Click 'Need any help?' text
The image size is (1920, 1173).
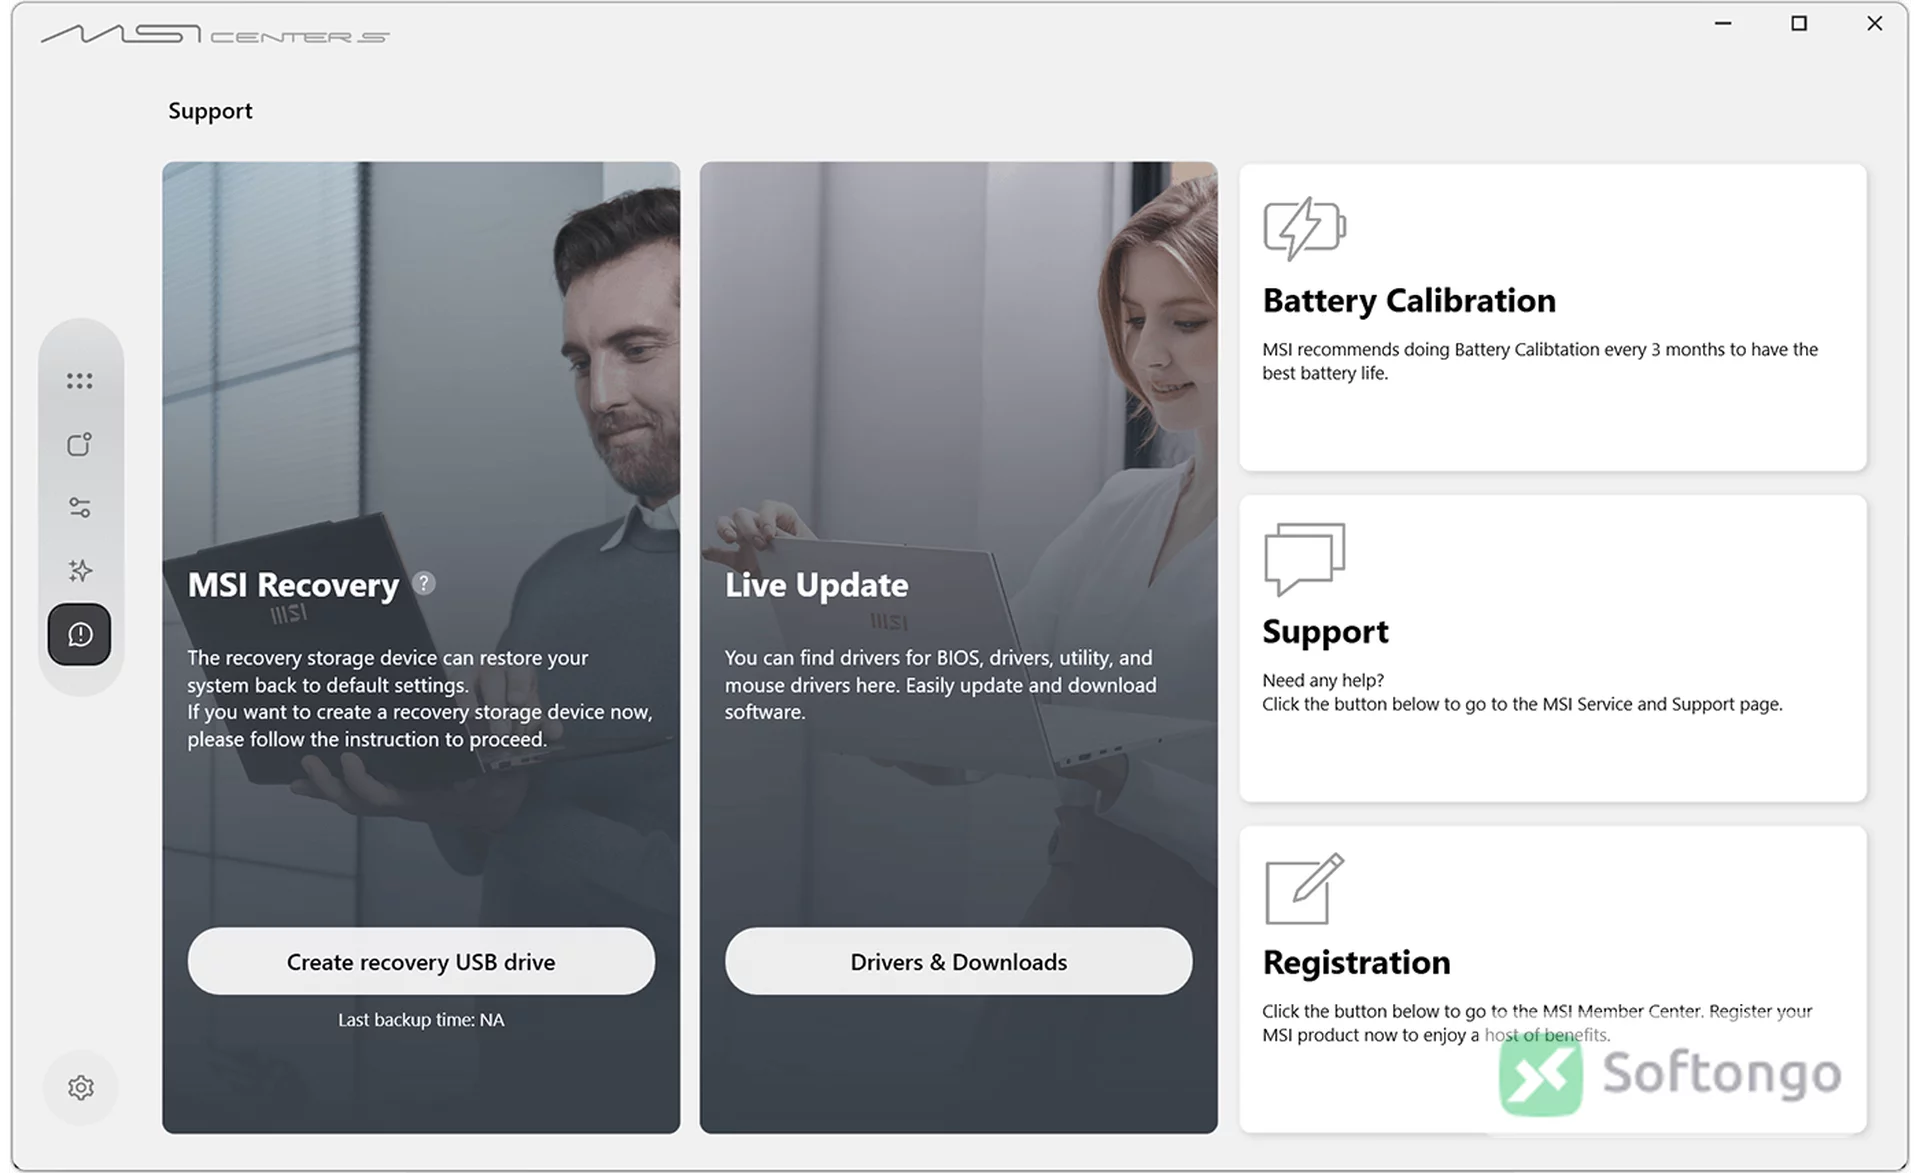[x=1323, y=680]
